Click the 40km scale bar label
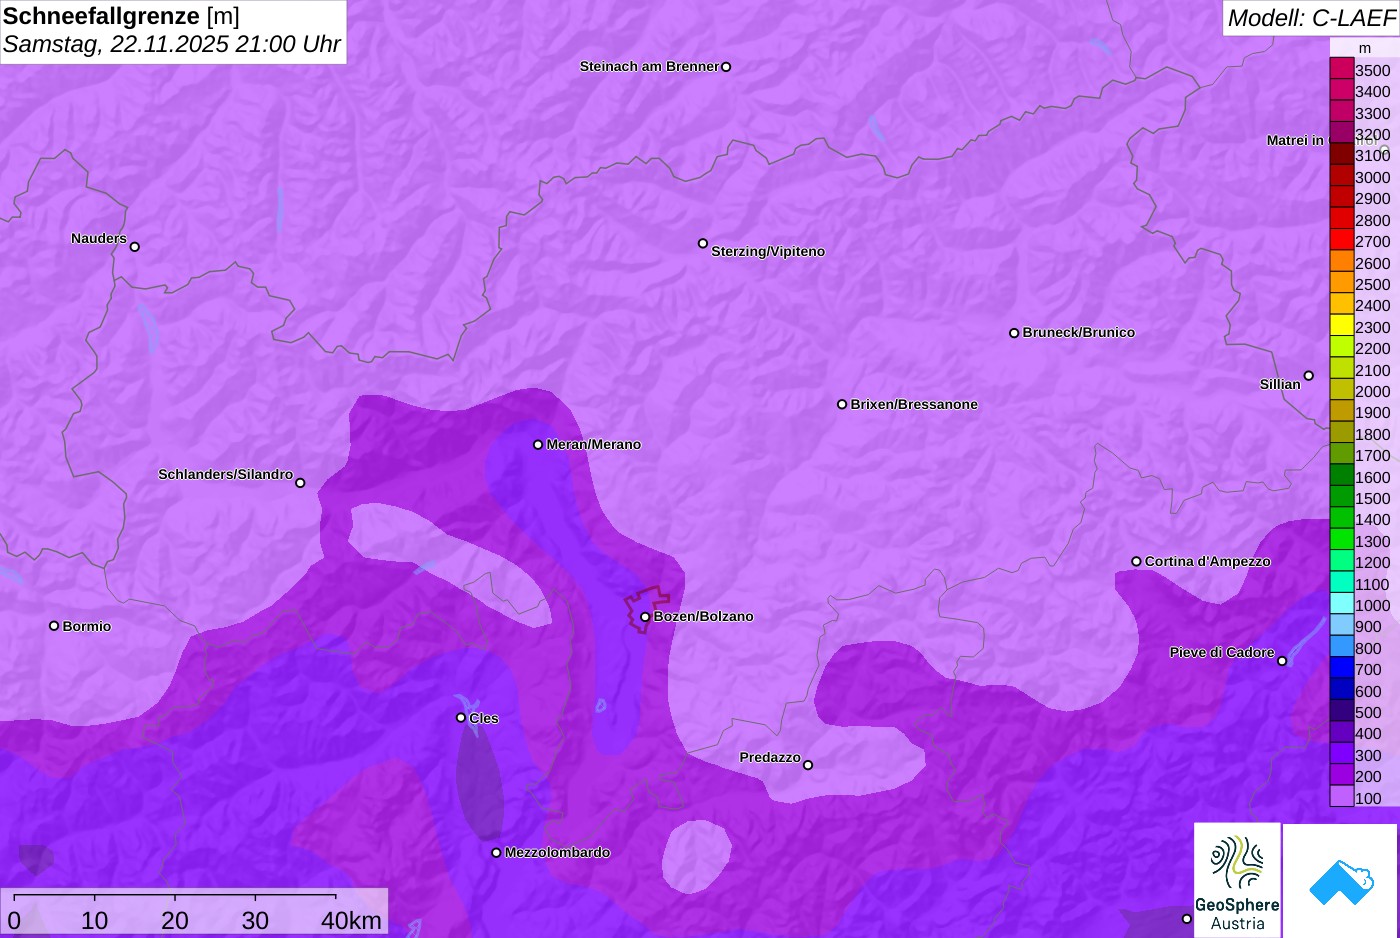This screenshot has height=938, width=1400. pyautogui.click(x=351, y=920)
